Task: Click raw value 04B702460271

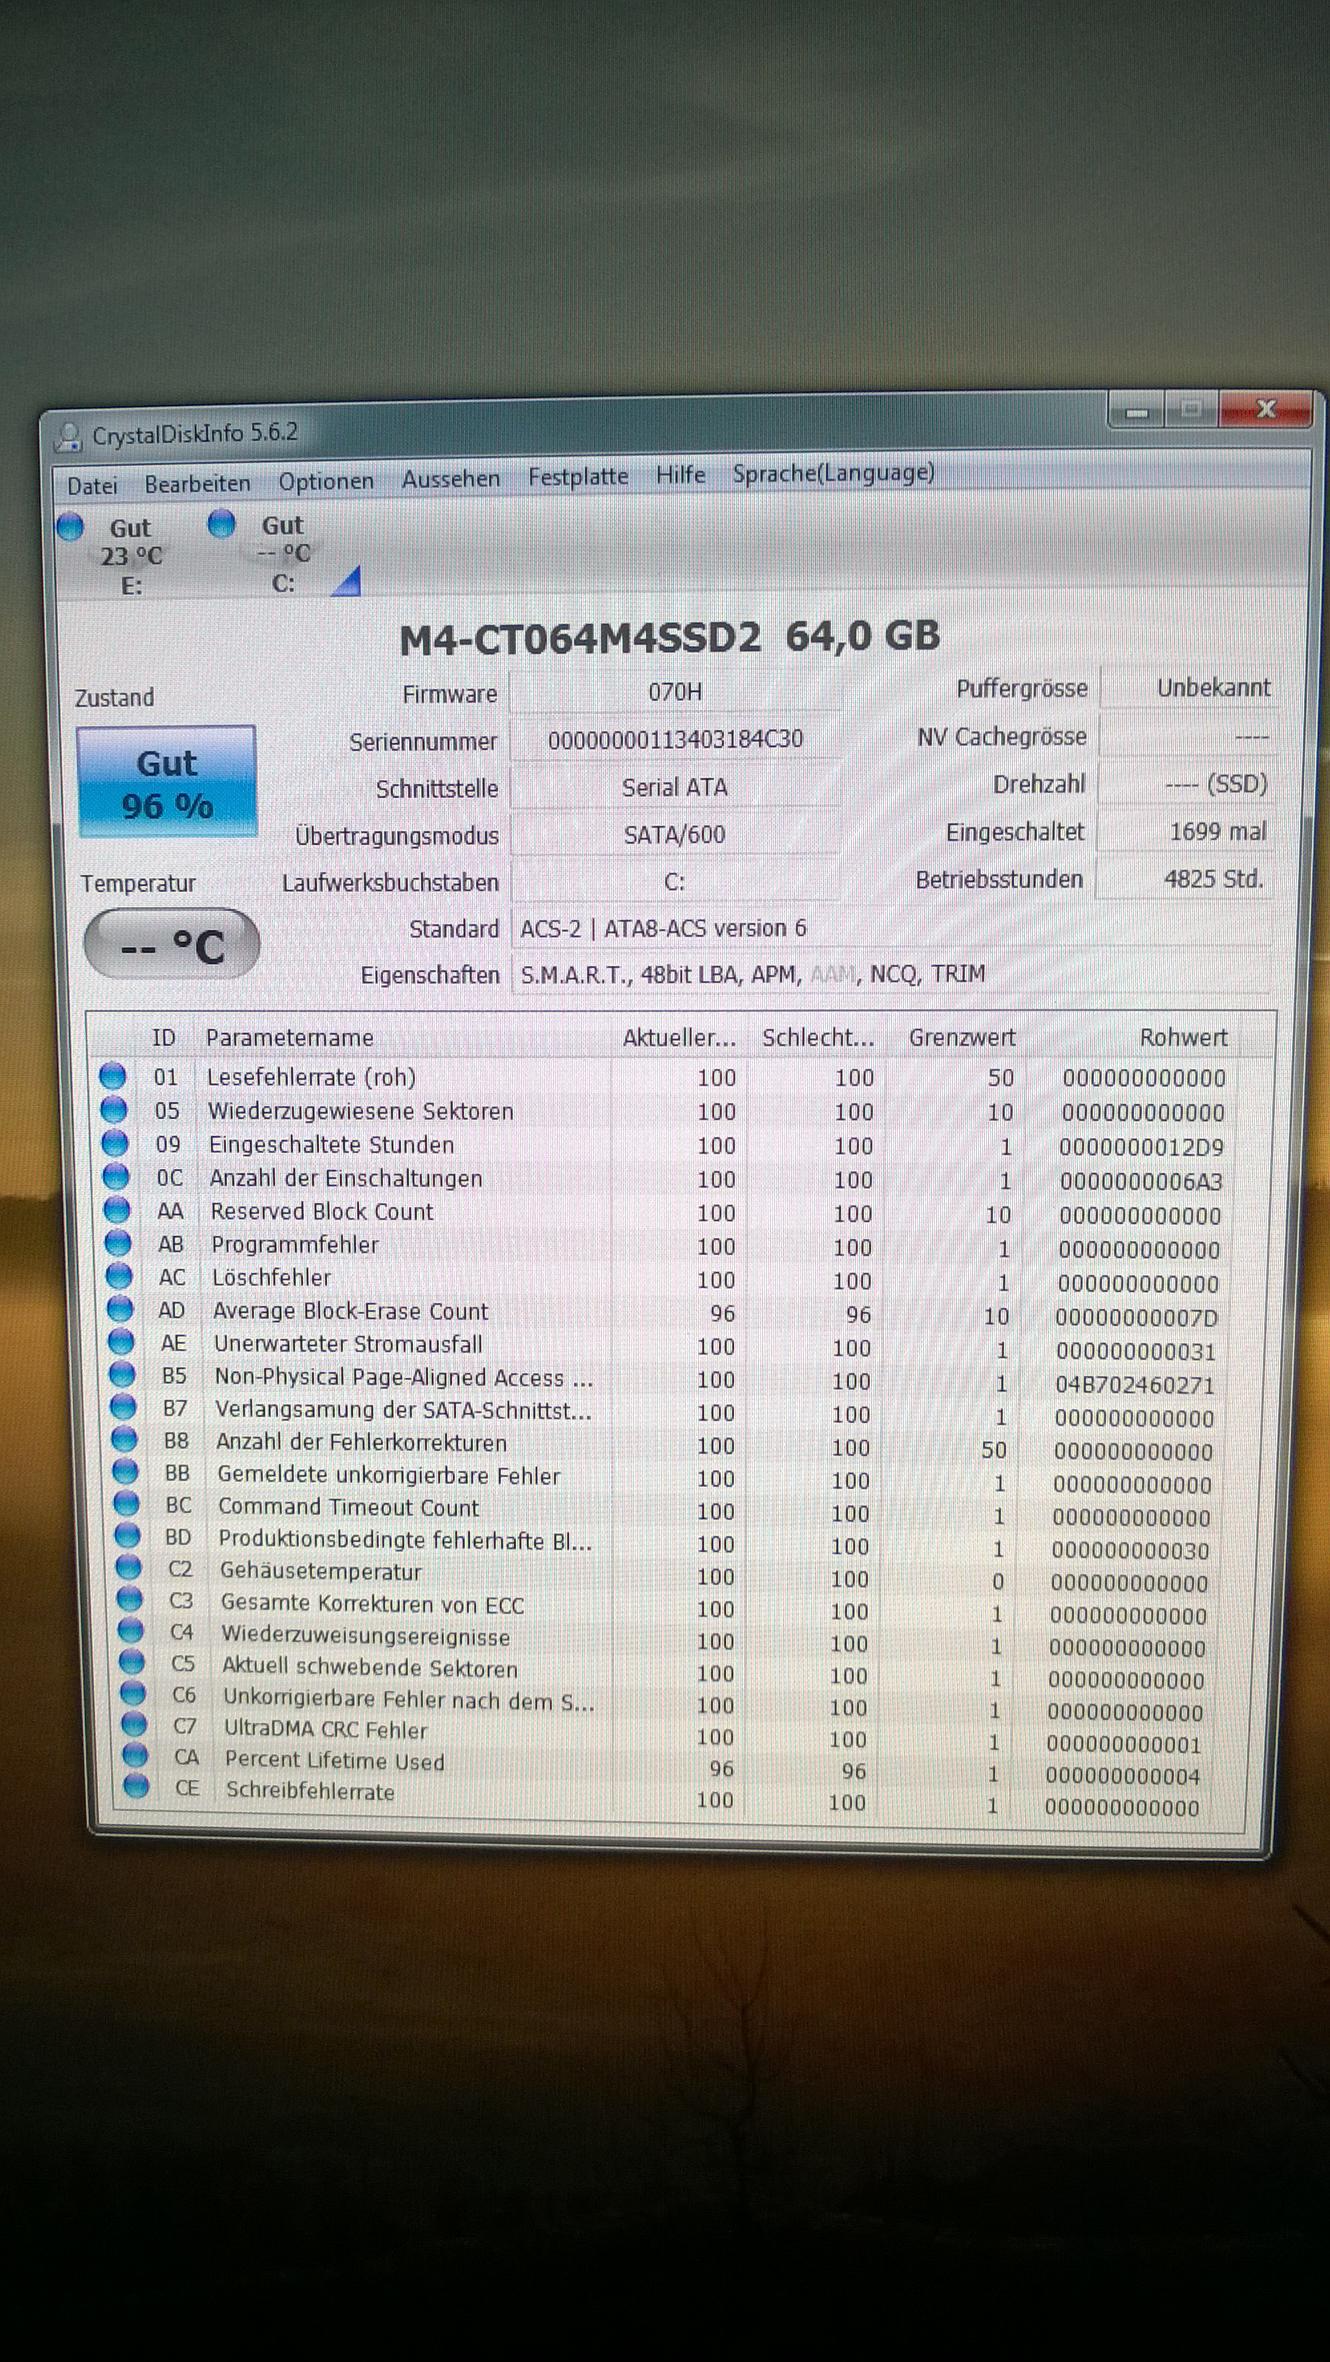Action: click(1135, 1385)
